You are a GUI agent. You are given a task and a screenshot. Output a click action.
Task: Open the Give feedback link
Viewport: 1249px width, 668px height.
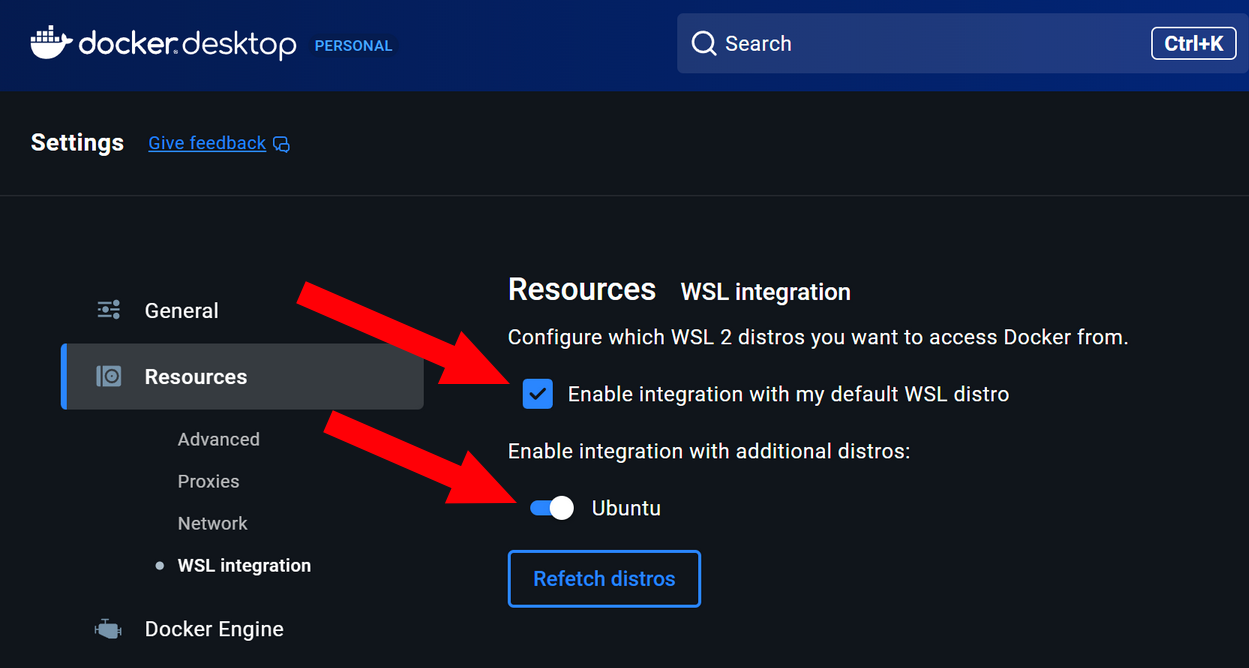[x=207, y=143]
